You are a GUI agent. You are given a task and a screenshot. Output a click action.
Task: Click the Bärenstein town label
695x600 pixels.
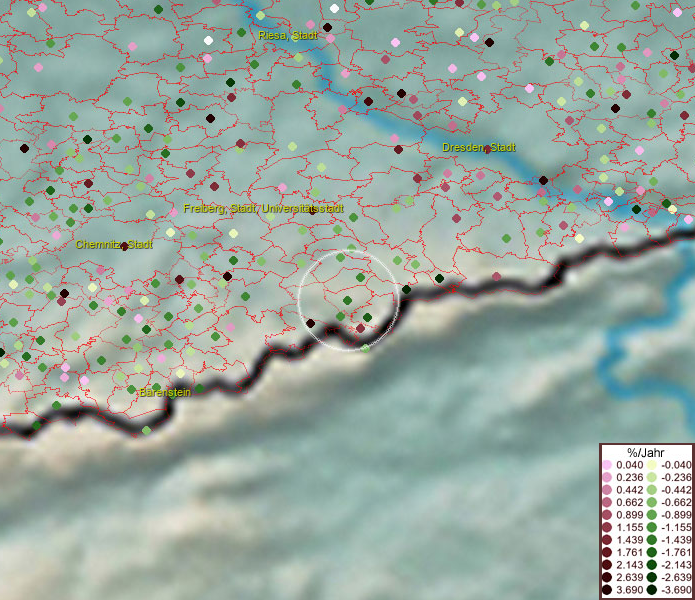[164, 393]
